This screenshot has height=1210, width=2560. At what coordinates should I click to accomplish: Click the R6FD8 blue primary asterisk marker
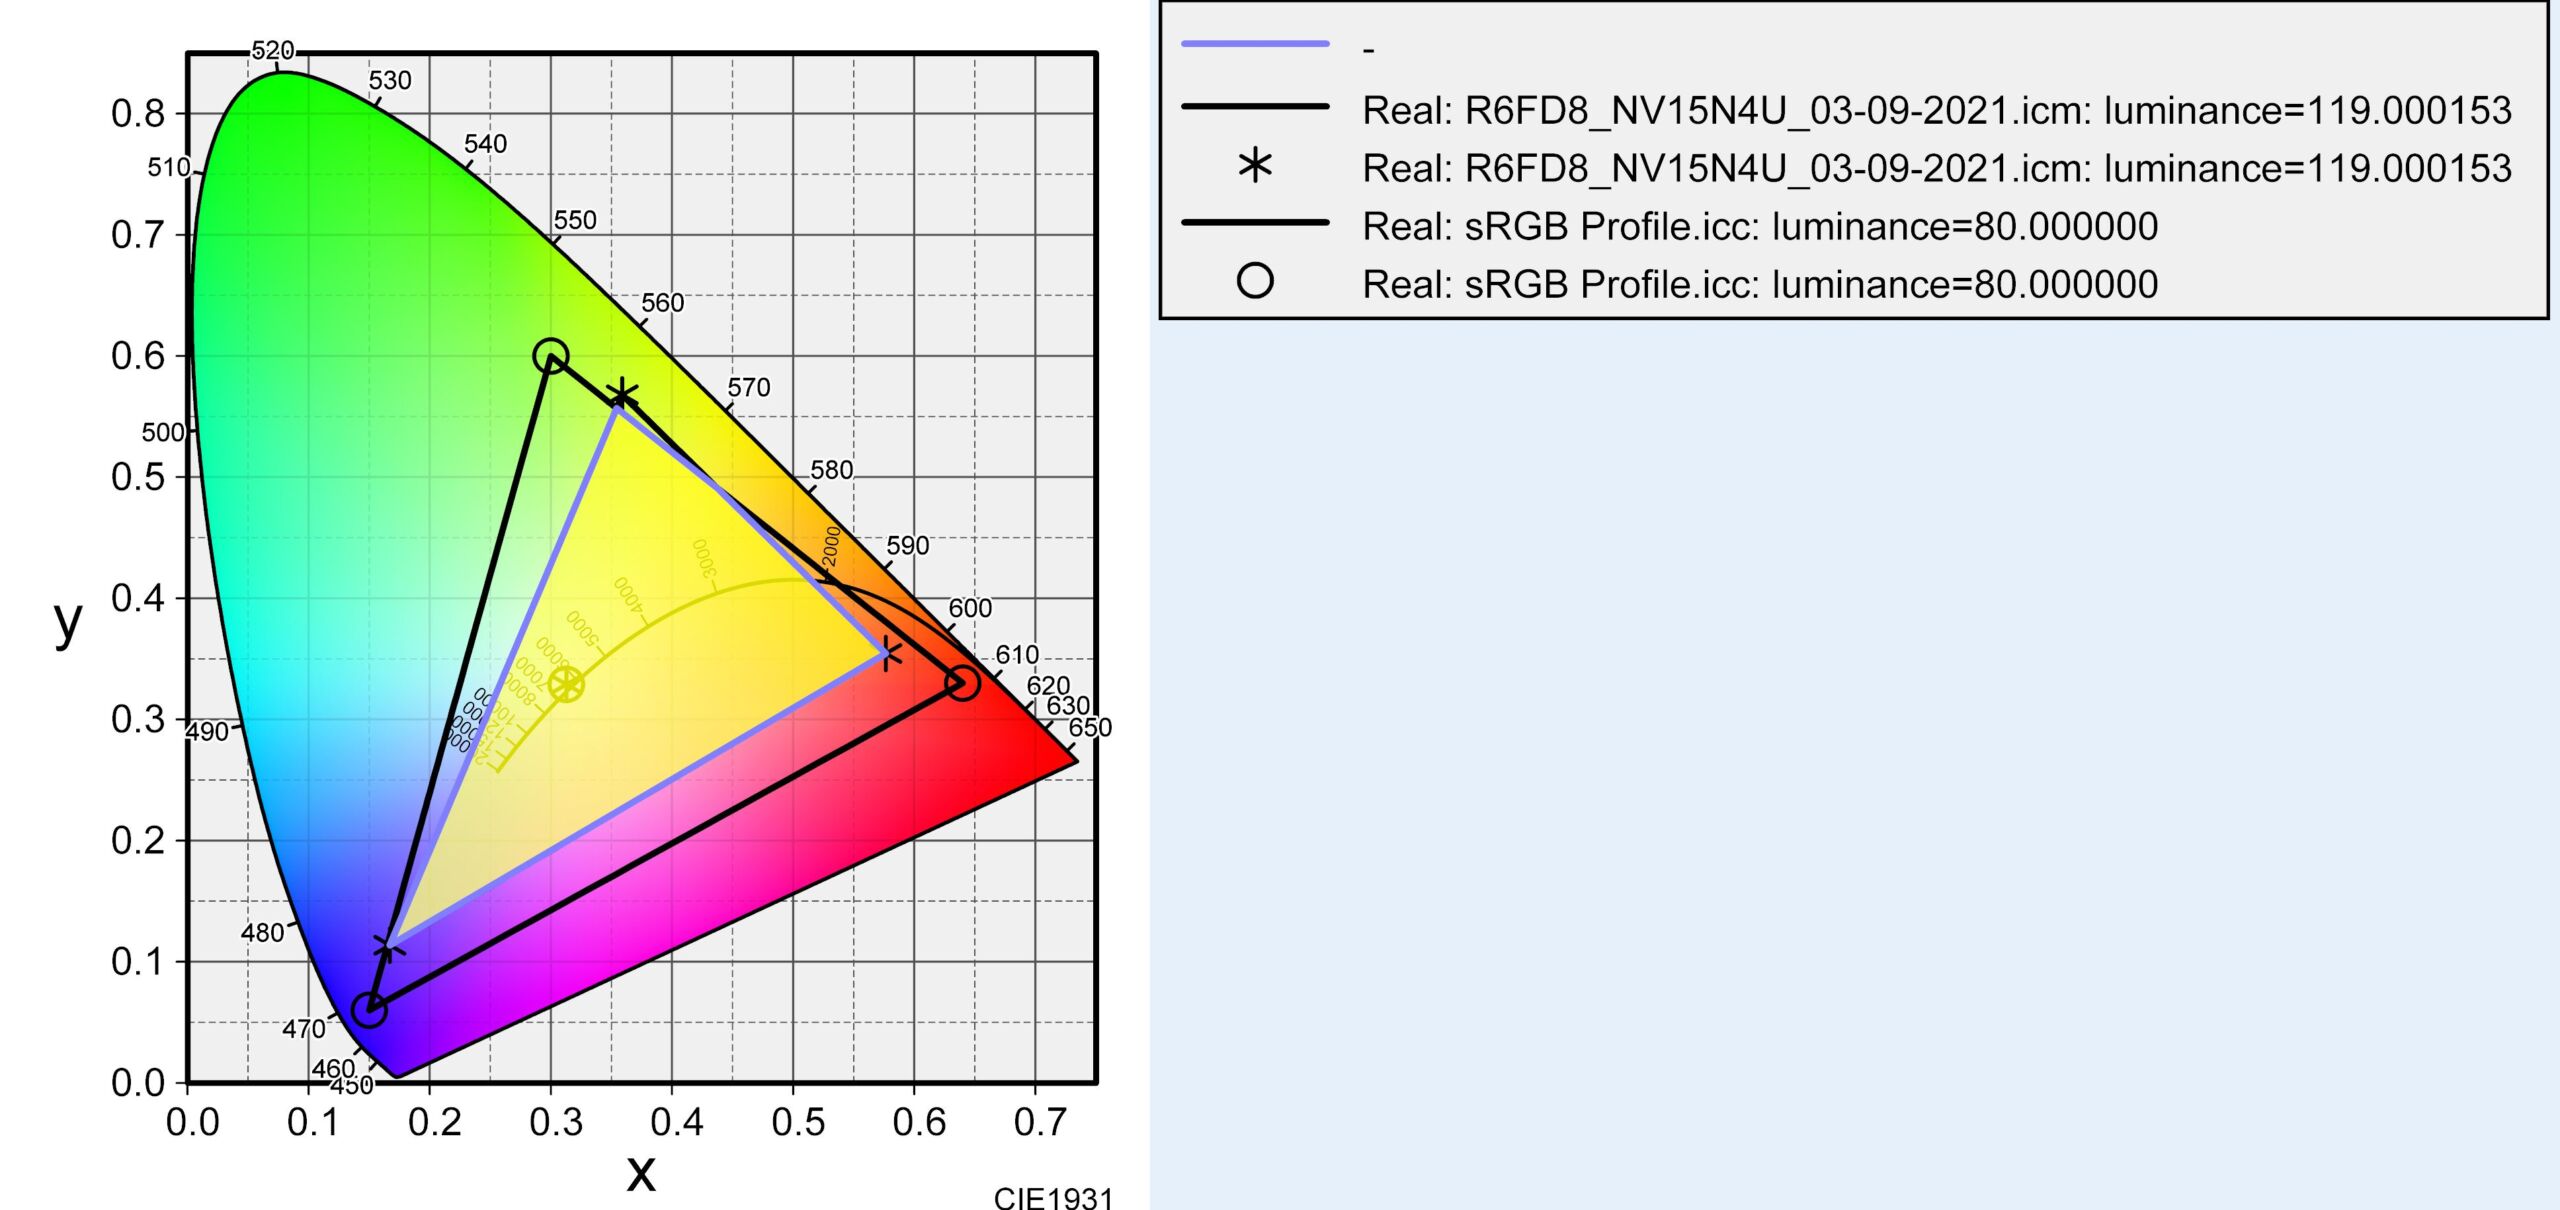[x=389, y=946]
